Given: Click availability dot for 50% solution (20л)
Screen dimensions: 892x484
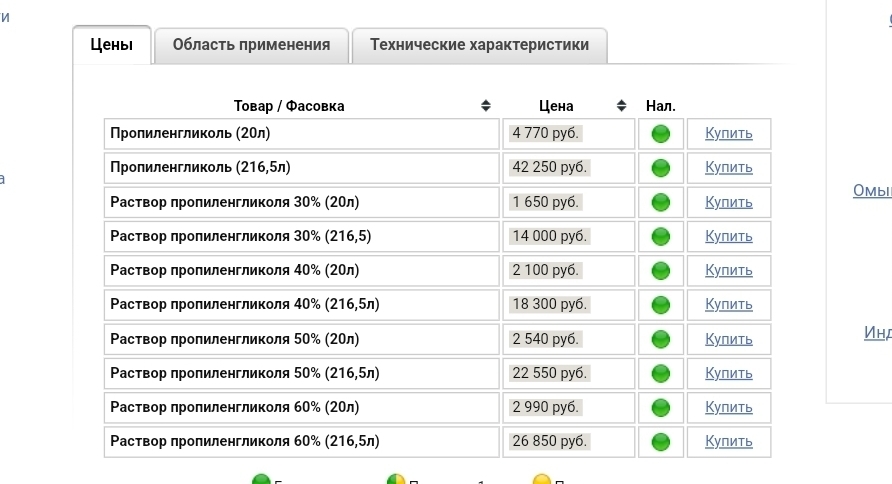Looking at the screenshot, I should click(660, 340).
